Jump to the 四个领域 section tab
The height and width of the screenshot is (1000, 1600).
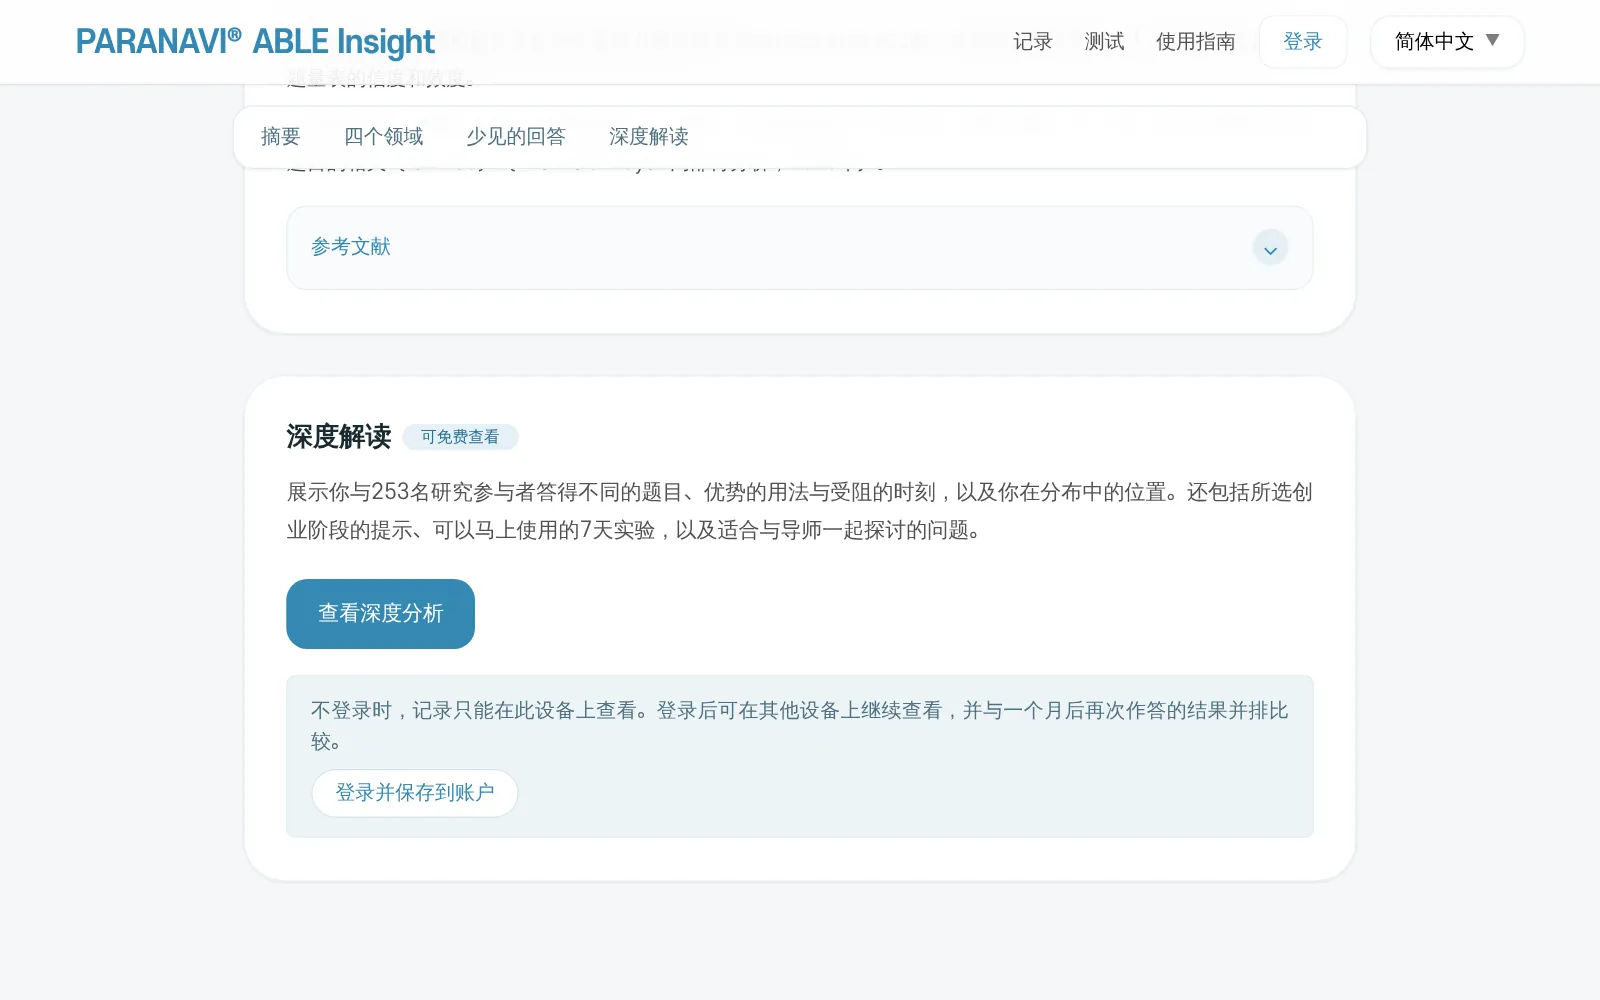[x=384, y=137]
